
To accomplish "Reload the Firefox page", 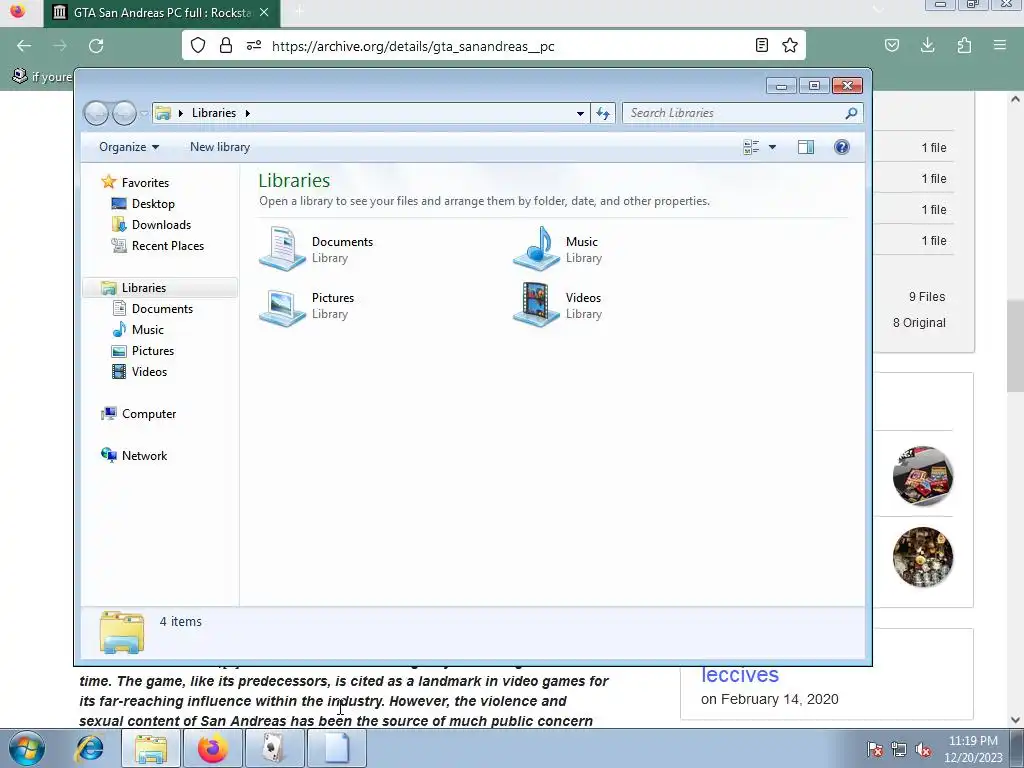I will click(96, 46).
